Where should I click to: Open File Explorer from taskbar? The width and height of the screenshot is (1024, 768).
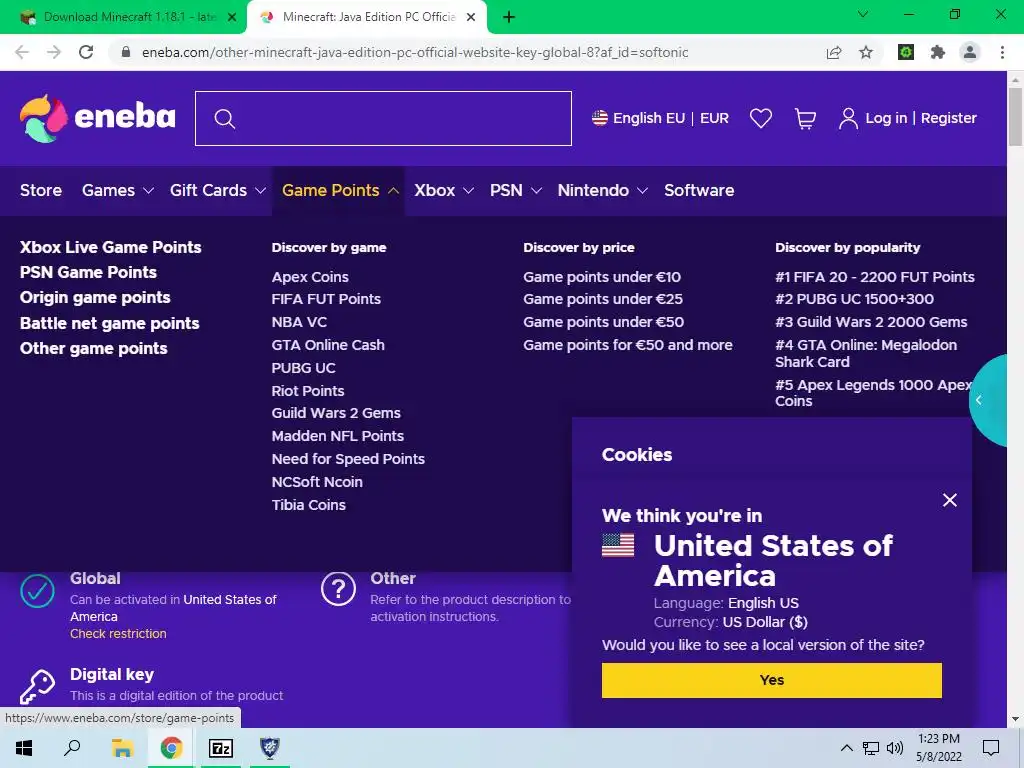point(122,748)
